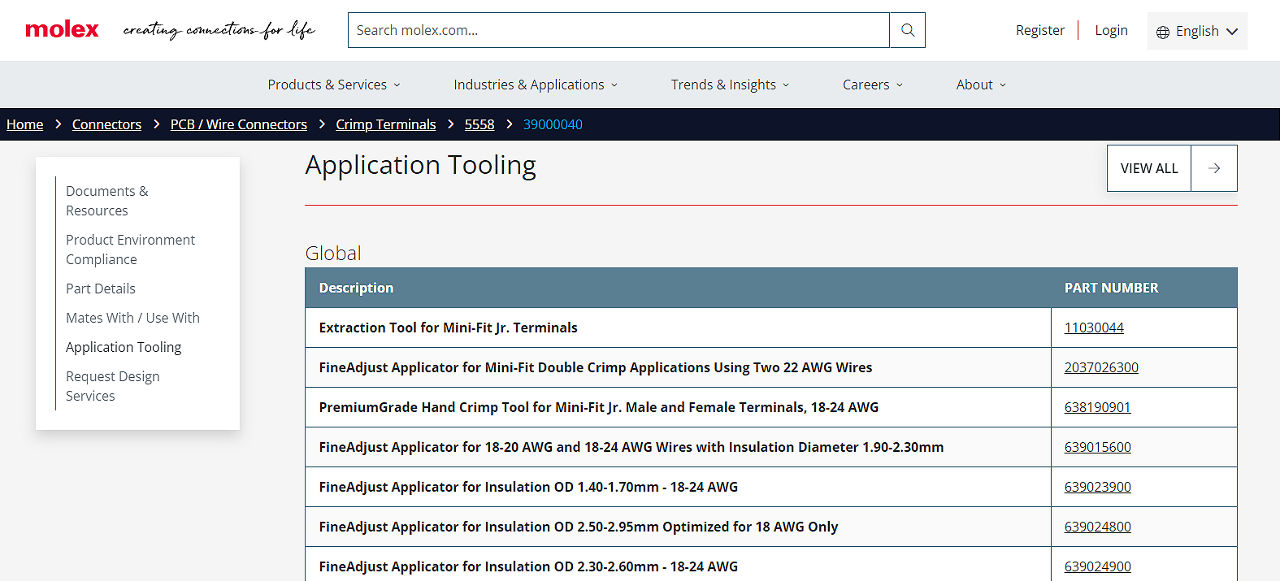Click 'Insulation OD 1.40-1.70mm' applicator description
This screenshot has width=1280, height=581.
click(528, 487)
